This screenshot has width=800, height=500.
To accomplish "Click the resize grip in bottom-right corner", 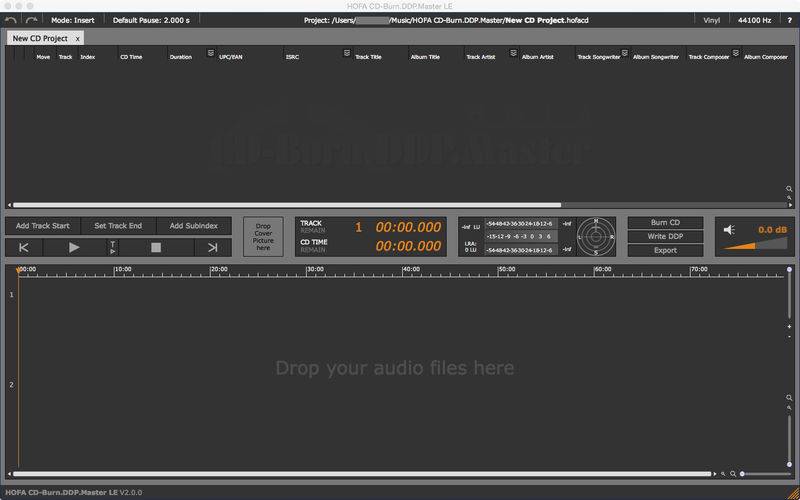I will coord(794,494).
